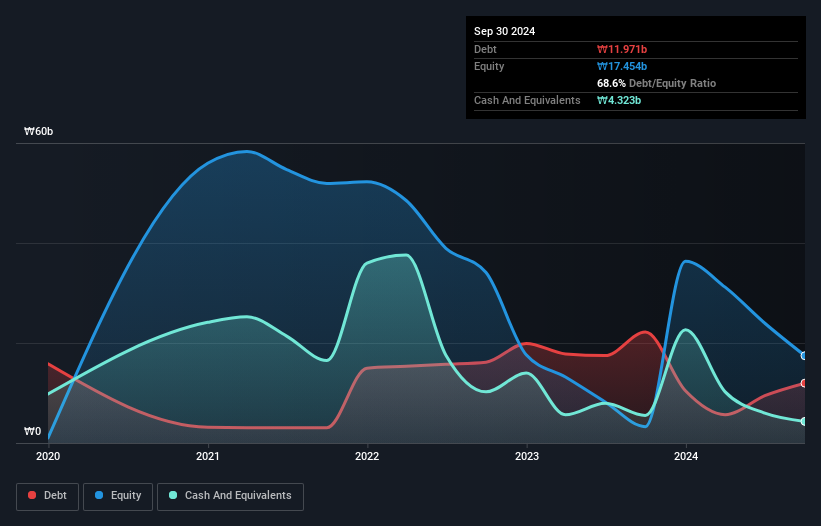Click the blue Equity legend dot
This screenshot has height=526, width=821.
[x=99, y=495]
